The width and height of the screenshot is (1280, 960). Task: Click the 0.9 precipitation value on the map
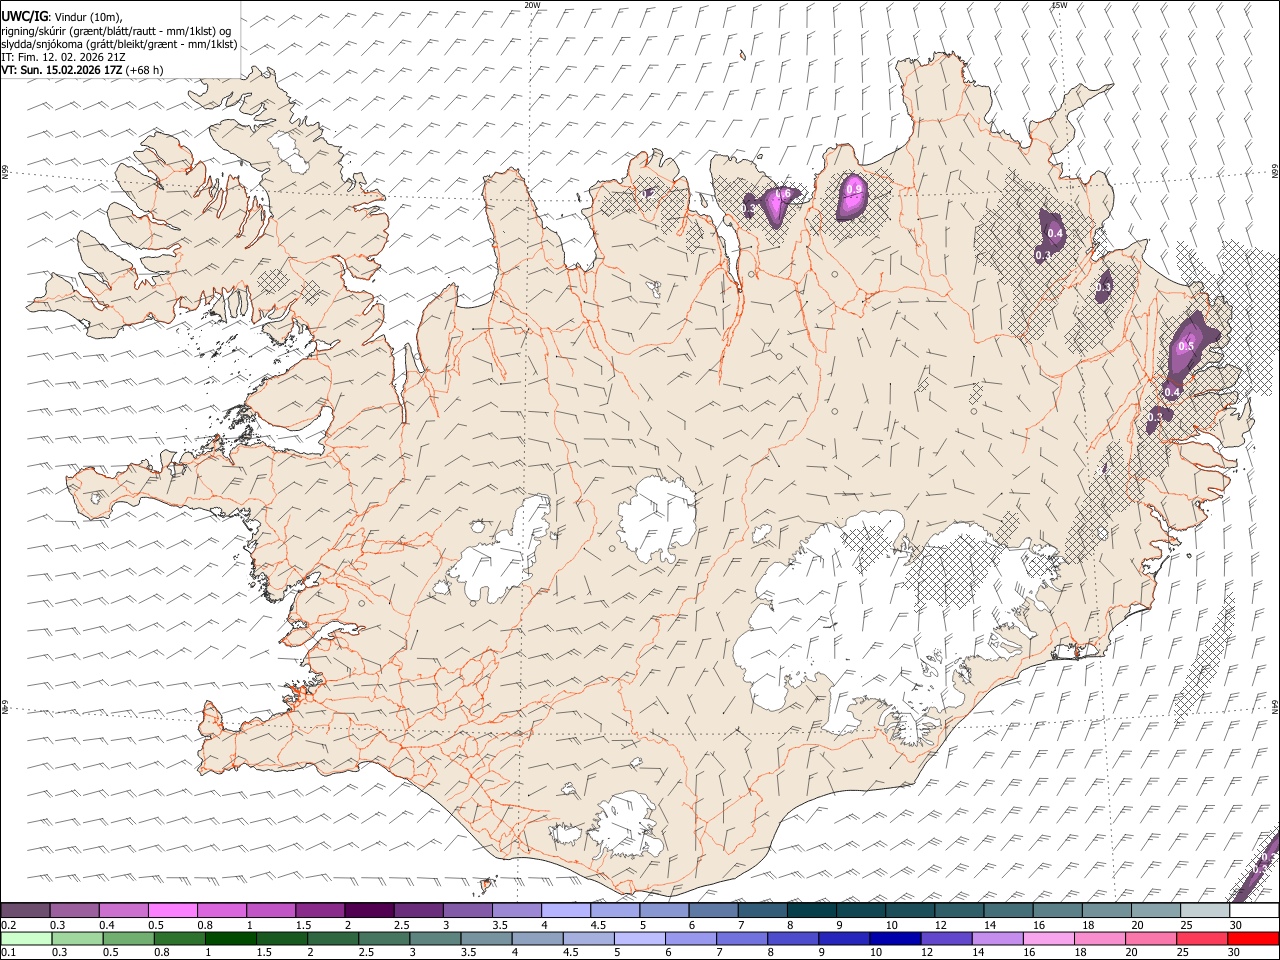[854, 189]
